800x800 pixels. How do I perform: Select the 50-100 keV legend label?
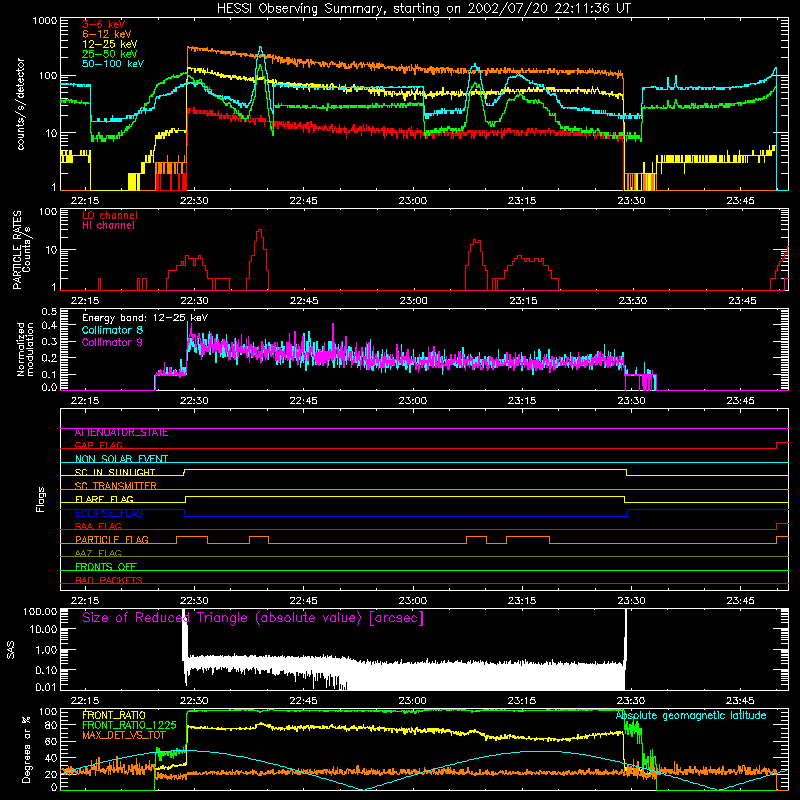pos(113,64)
